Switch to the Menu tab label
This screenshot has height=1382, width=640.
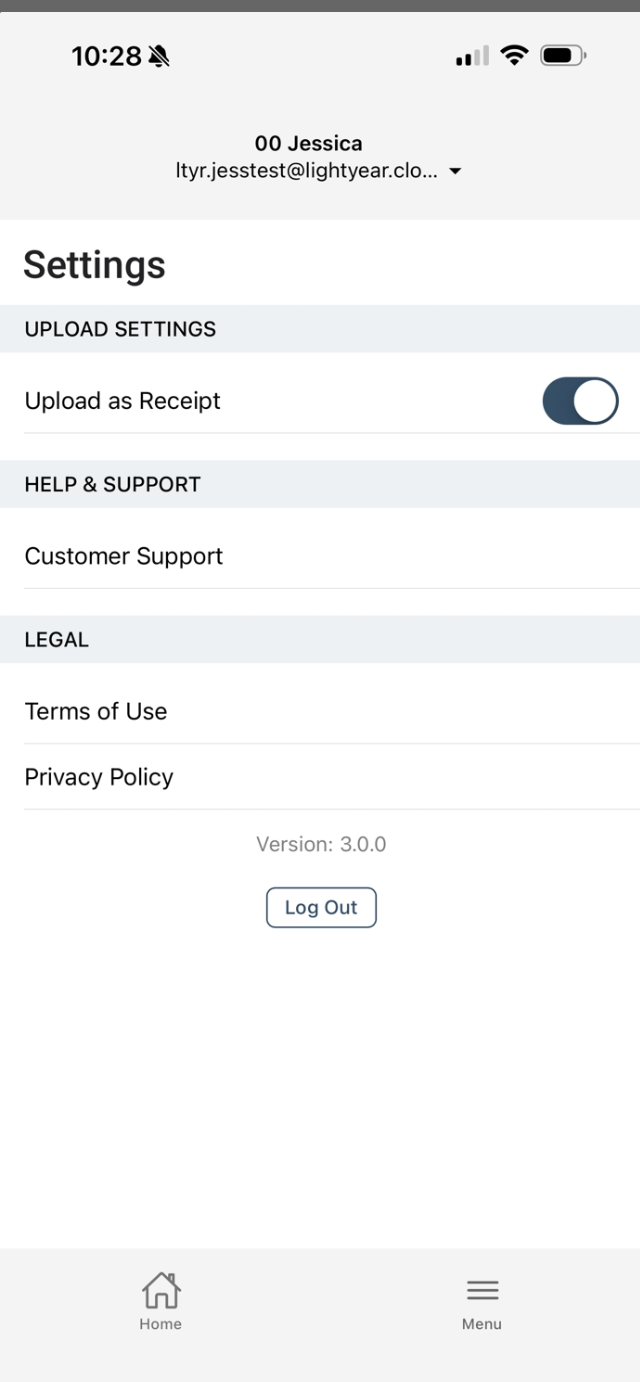(482, 1324)
